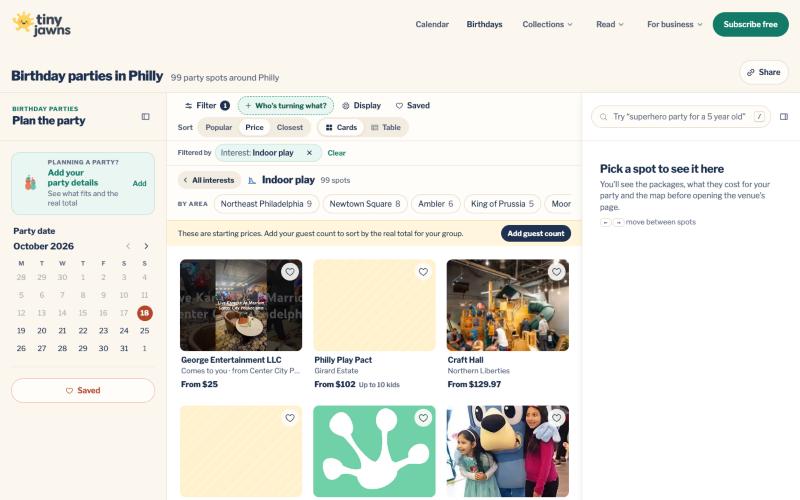This screenshot has width=800, height=500.
Task: Open Saved list in left sidebar
Action: point(83,390)
